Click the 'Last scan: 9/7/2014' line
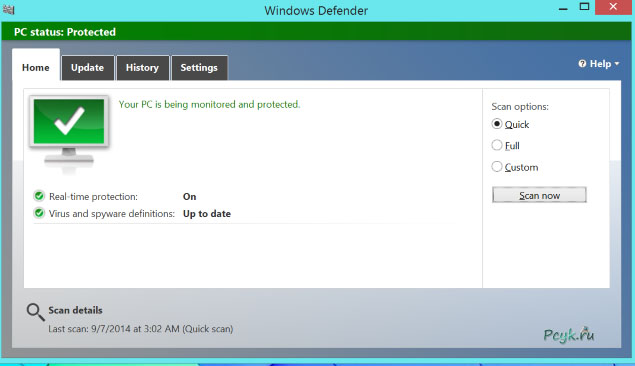 141,329
